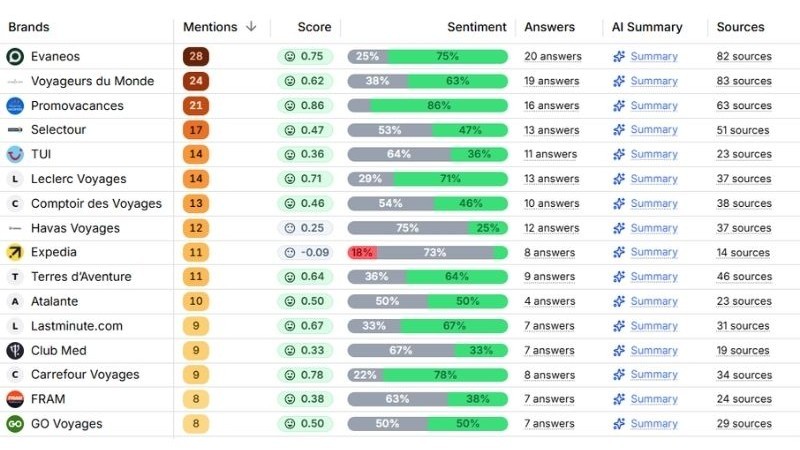This screenshot has height=450, width=800.
Task: Click the Club Med trident logo icon
Action: 15,350
